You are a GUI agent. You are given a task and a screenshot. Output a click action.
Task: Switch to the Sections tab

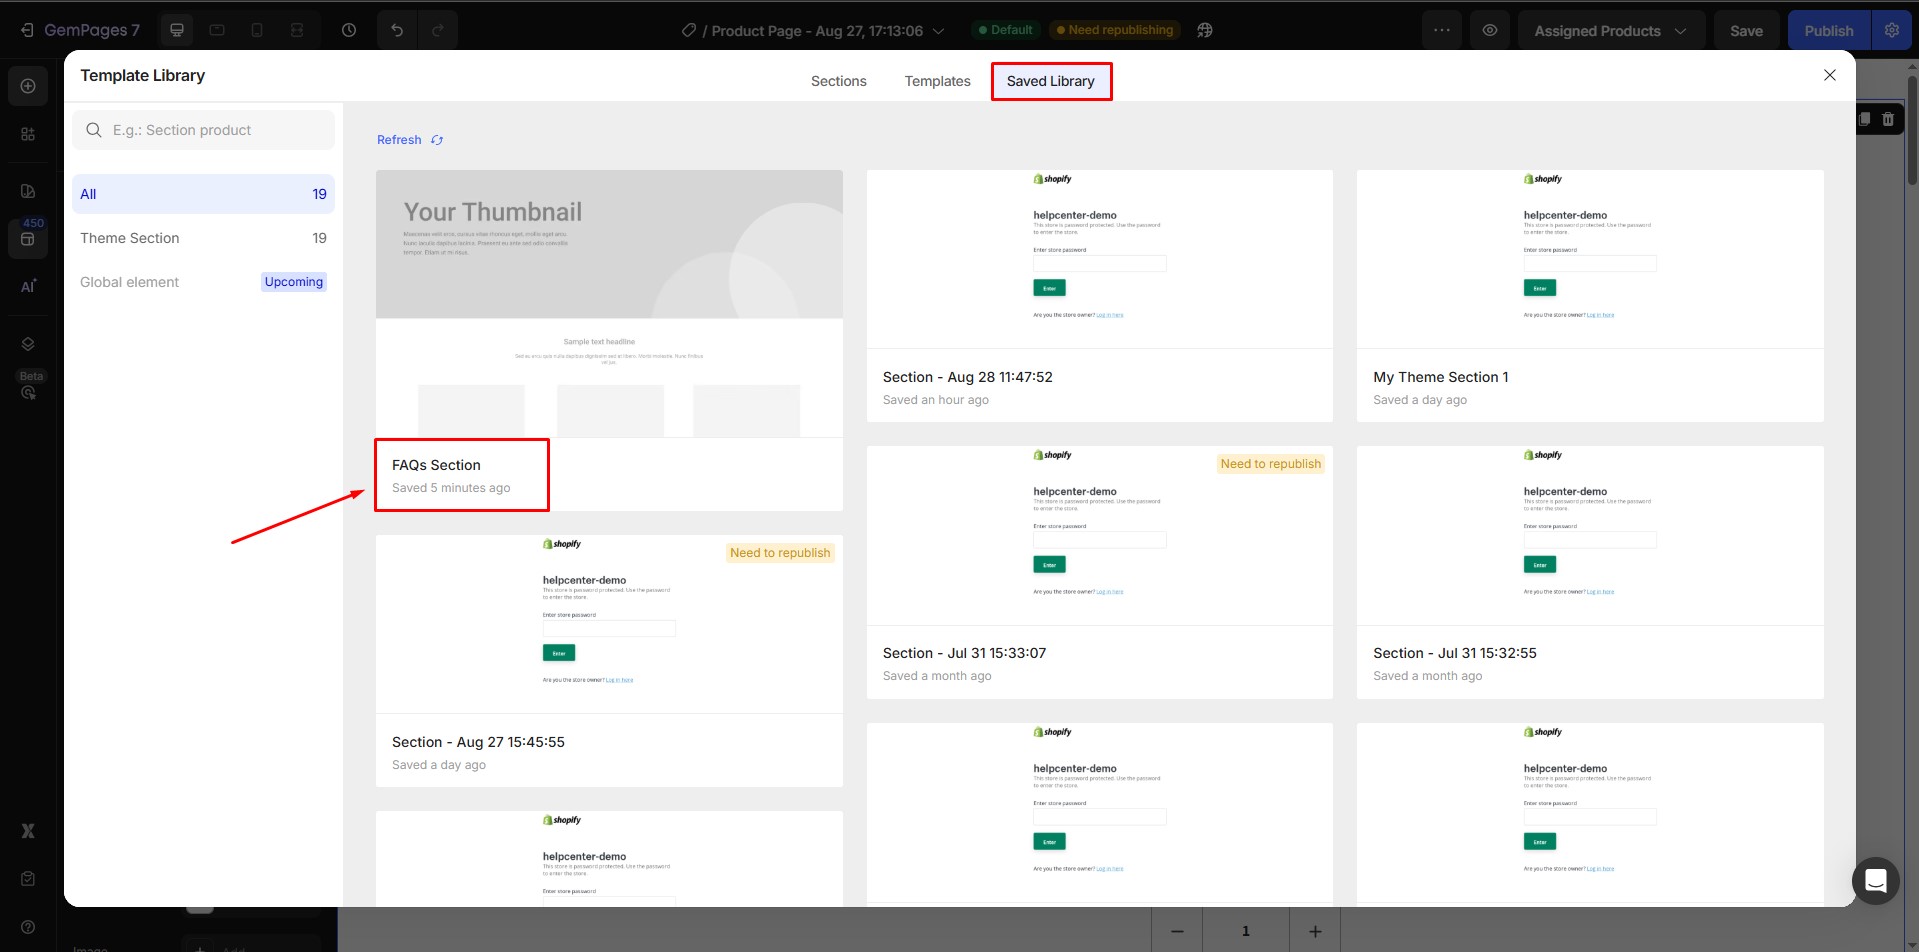[838, 81]
